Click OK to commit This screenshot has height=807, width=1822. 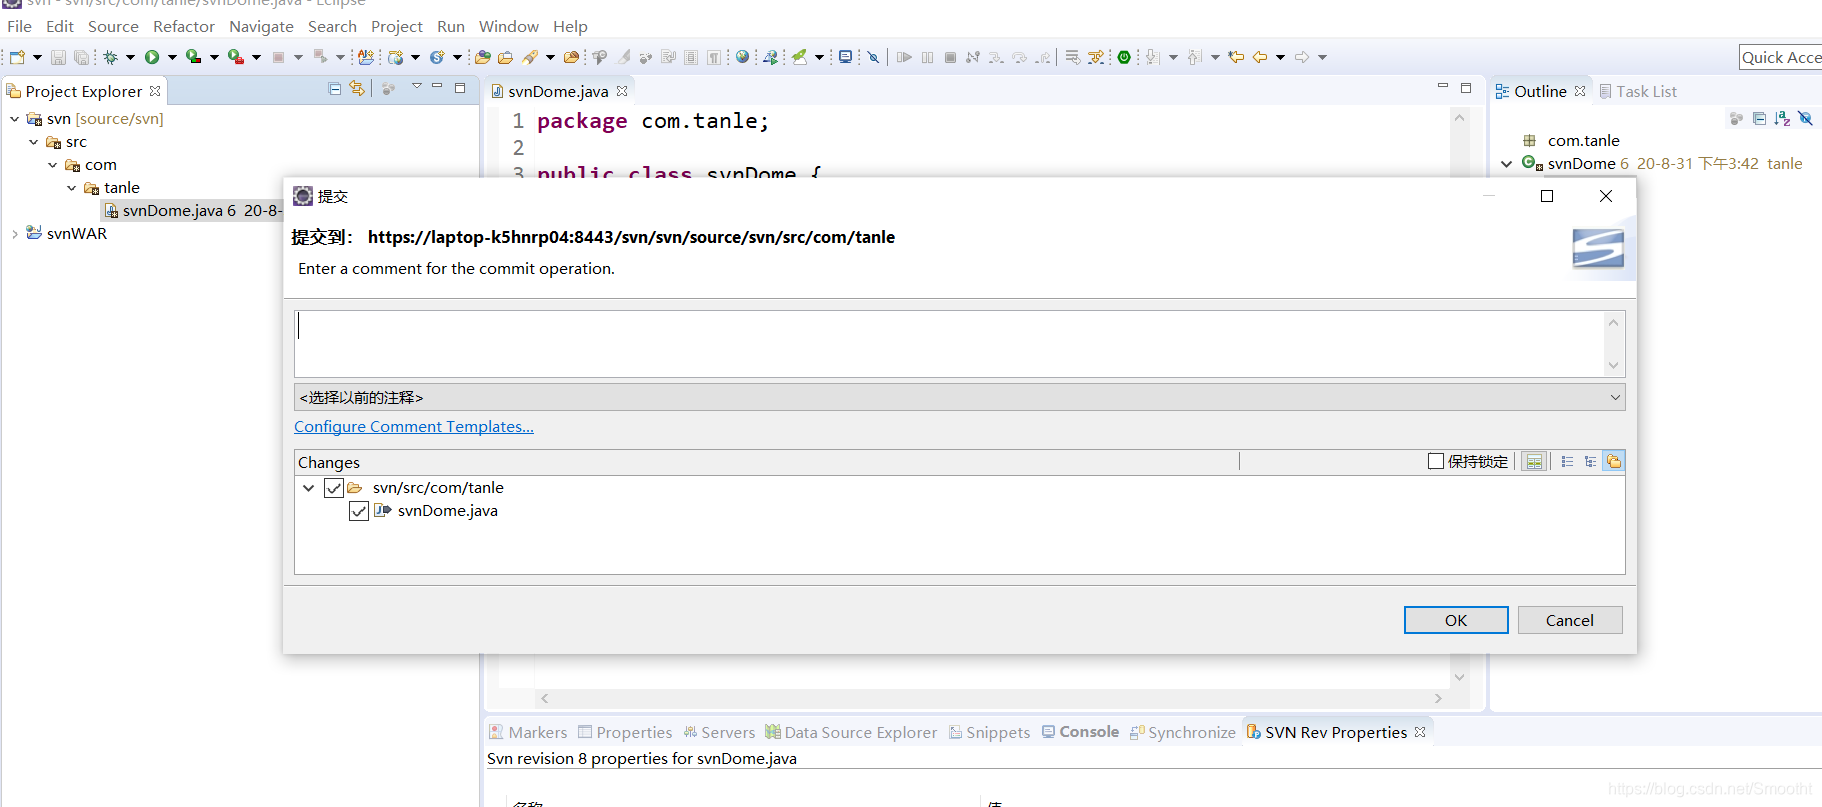1456,620
